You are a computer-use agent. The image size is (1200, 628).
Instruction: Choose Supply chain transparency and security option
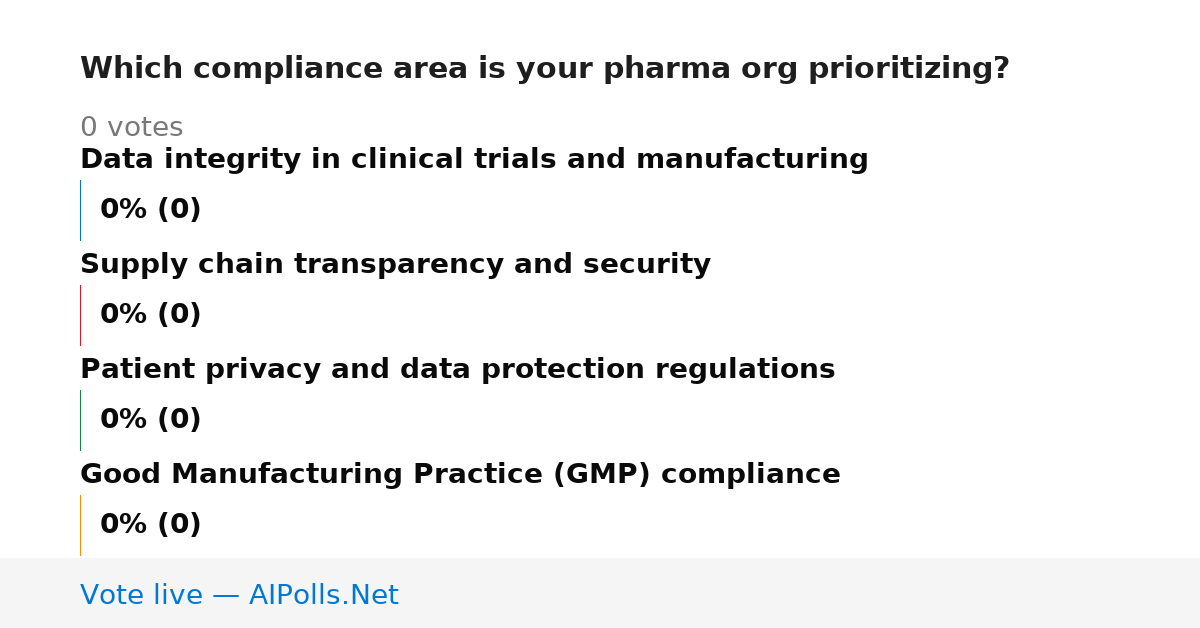tap(395, 265)
